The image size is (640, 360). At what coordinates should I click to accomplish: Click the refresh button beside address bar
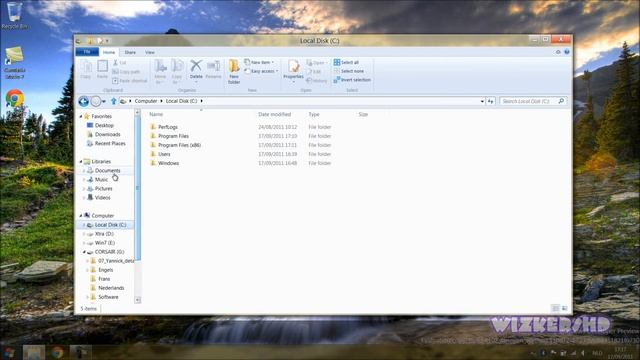click(x=491, y=101)
